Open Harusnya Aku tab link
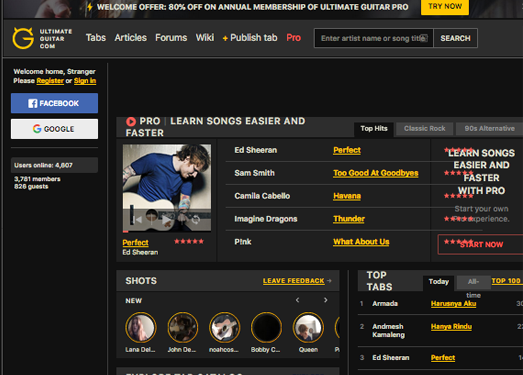The width and height of the screenshot is (523, 375). 453,304
